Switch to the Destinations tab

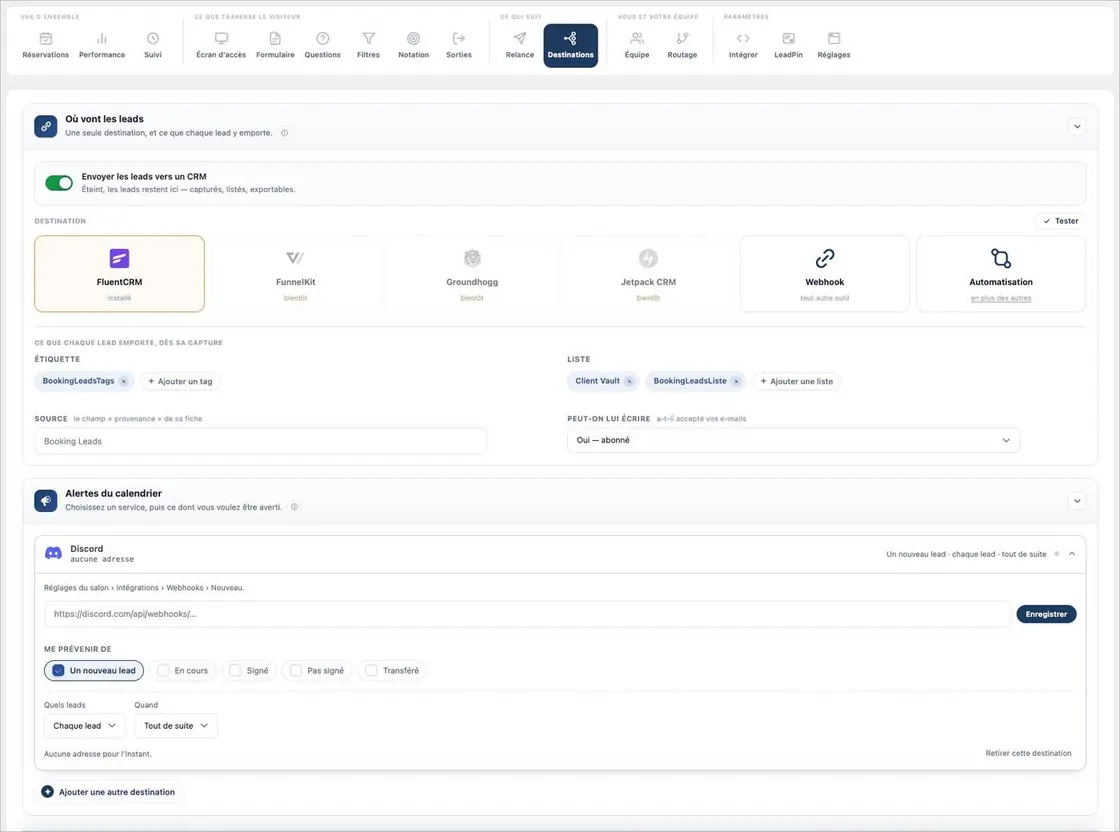[571, 46]
